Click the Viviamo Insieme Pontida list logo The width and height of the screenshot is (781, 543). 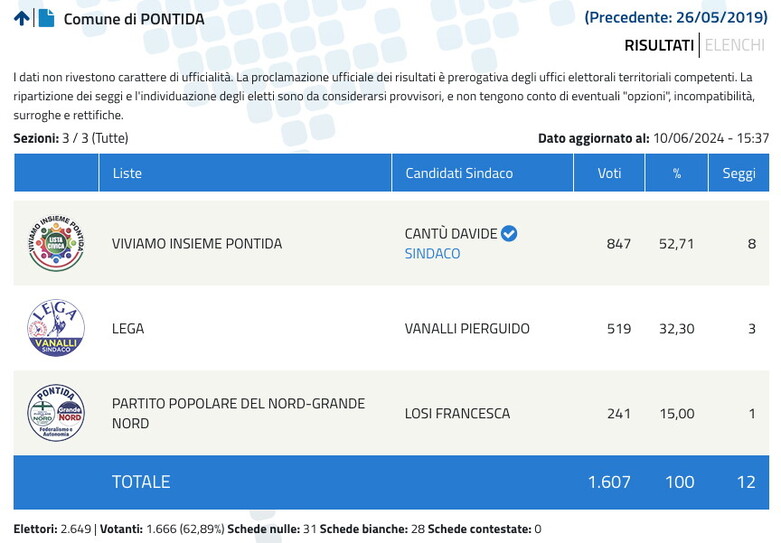tap(56, 243)
